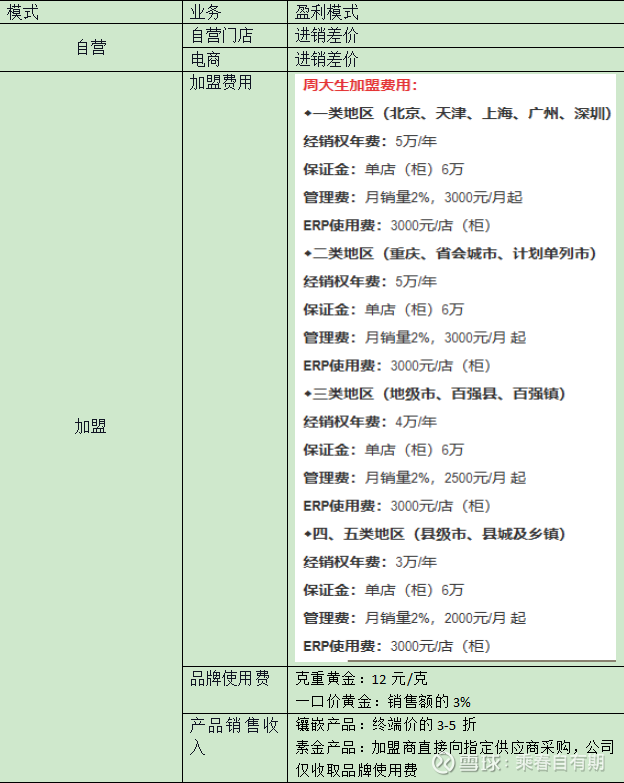The image size is (624, 783).
Task: Click 进销差价 in the 电商 row
Action: (326, 59)
